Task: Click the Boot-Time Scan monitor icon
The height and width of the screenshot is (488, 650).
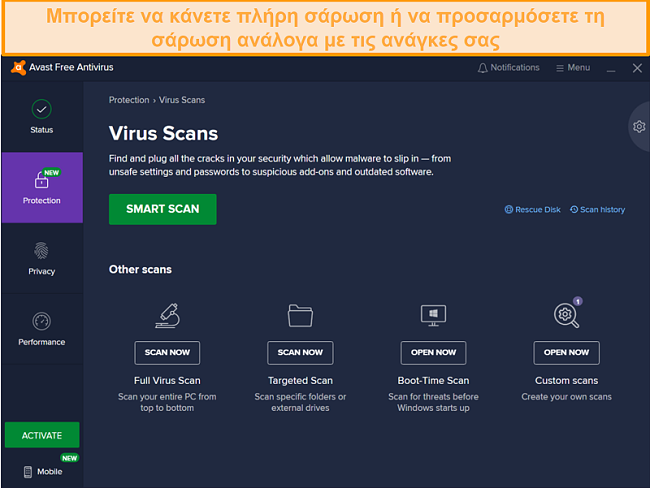Action: coord(433,316)
